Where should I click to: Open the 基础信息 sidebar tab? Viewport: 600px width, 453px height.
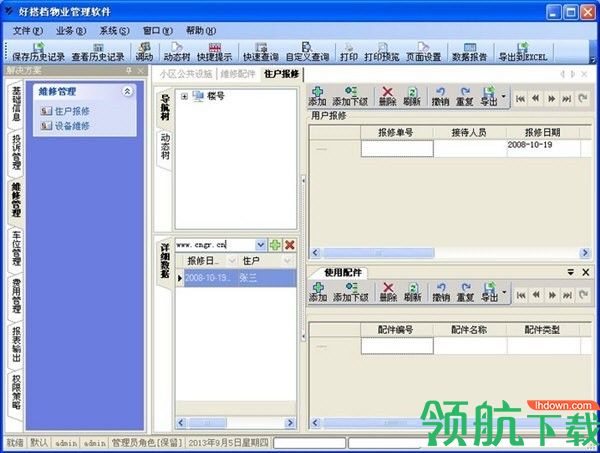click(x=16, y=104)
